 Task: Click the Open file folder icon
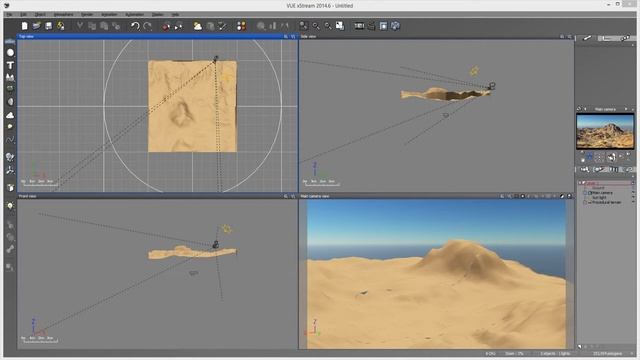pyautogui.click(x=36, y=26)
